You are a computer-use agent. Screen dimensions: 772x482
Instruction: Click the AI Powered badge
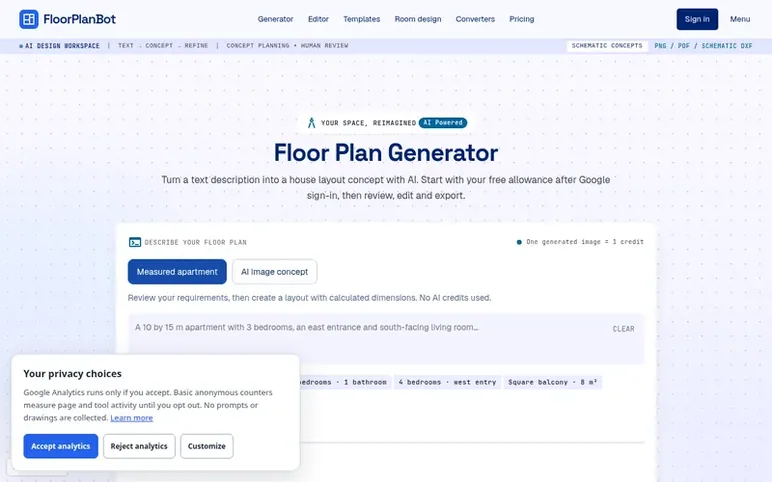(443, 123)
